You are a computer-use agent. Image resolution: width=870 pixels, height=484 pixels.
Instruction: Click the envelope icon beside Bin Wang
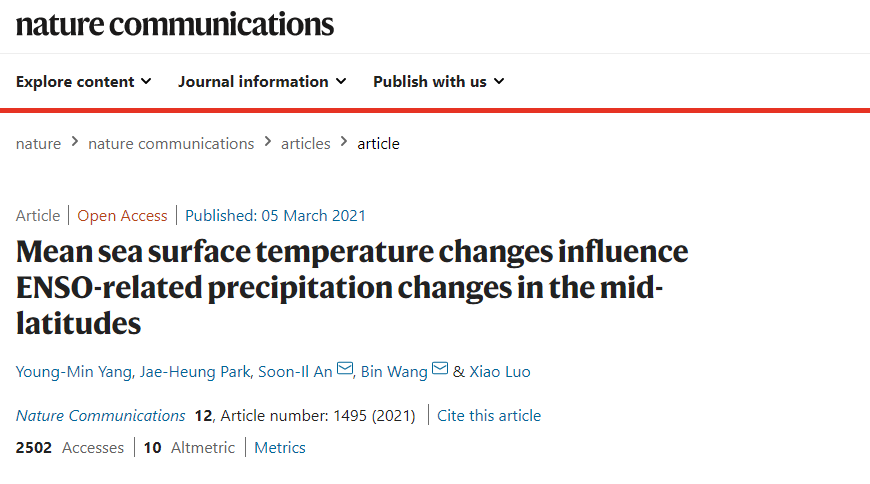pyautogui.click(x=440, y=370)
